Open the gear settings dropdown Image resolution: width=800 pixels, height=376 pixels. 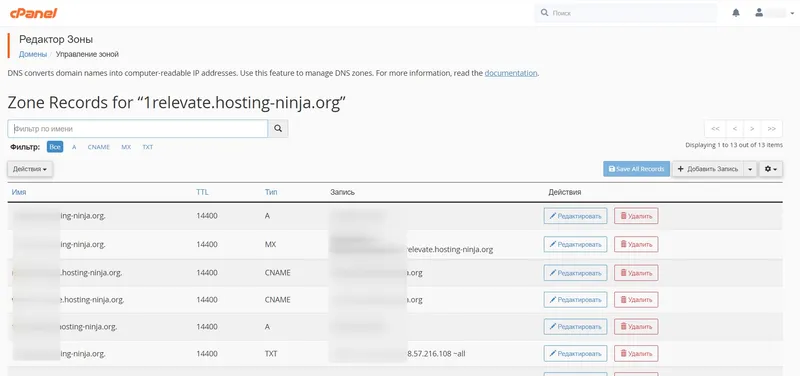pos(771,169)
